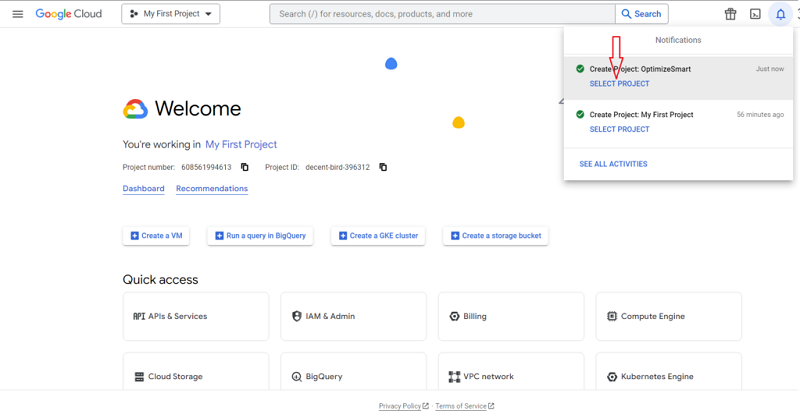Viewport: 800px width, 418px height.
Task: Click green check beside My First Project notification
Action: click(580, 114)
